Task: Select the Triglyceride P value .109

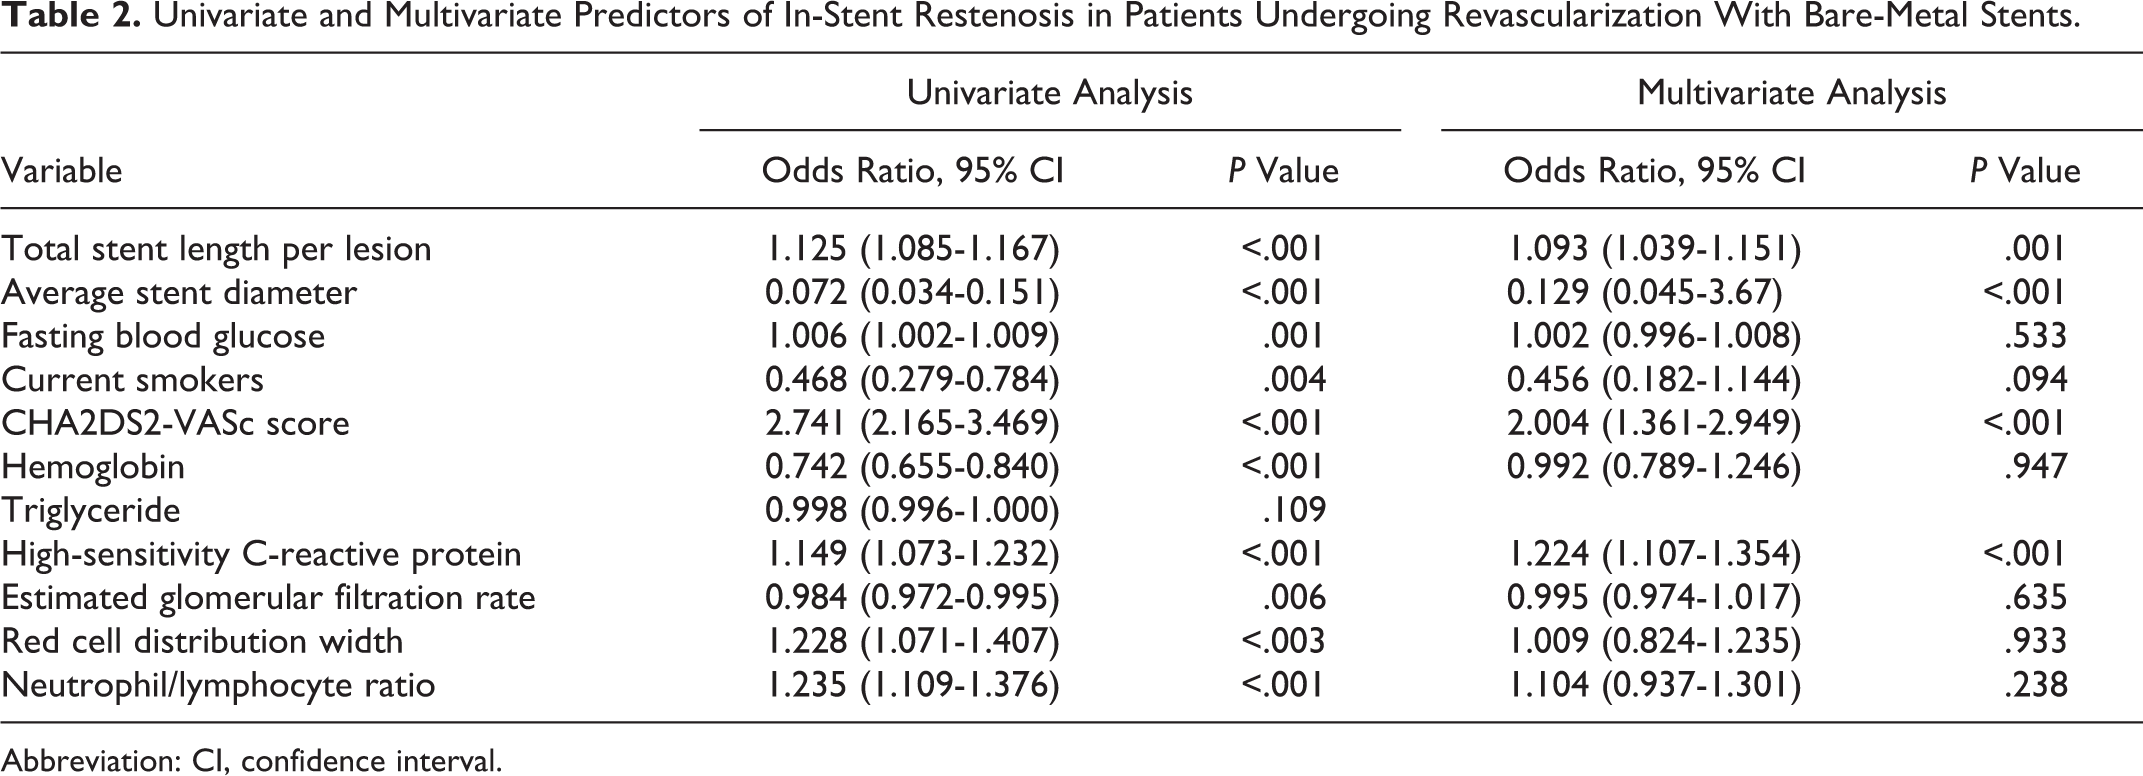Action: (x=1294, y=511)
